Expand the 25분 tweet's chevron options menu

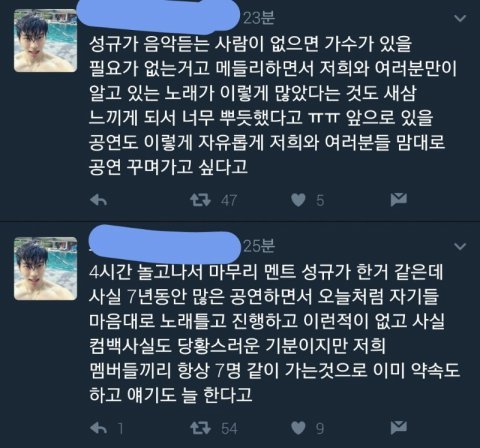coord(460,246)
